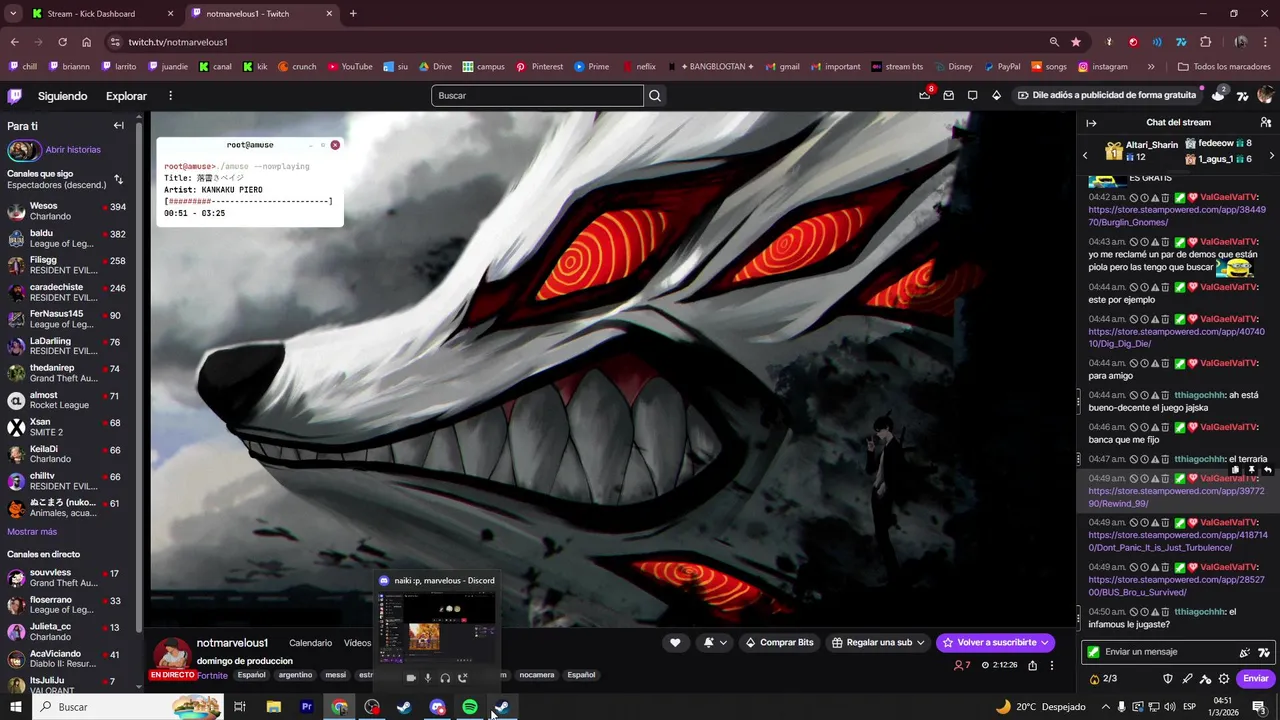Open the Calendario channel tab
The height and width of the screenshot is (720, 1280).
pyautogui.click(x=310, y=643)
